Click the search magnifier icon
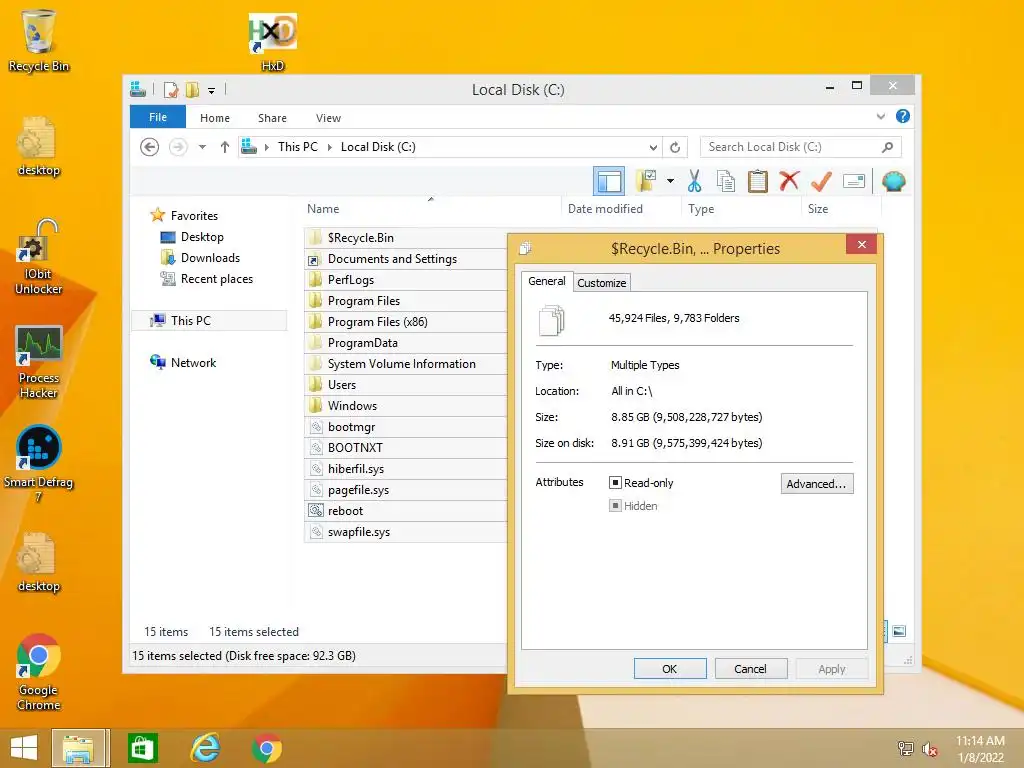Image resolution: width=1024 pixels, height=768 pixels. [887, 147]
